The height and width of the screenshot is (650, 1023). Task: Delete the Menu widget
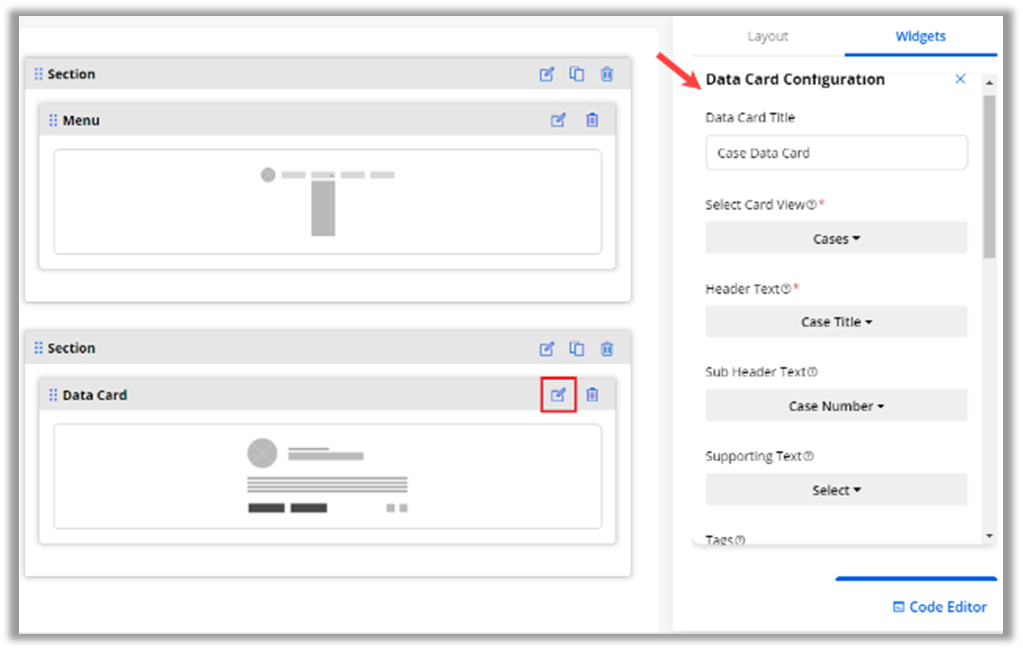tap(592, 120)
